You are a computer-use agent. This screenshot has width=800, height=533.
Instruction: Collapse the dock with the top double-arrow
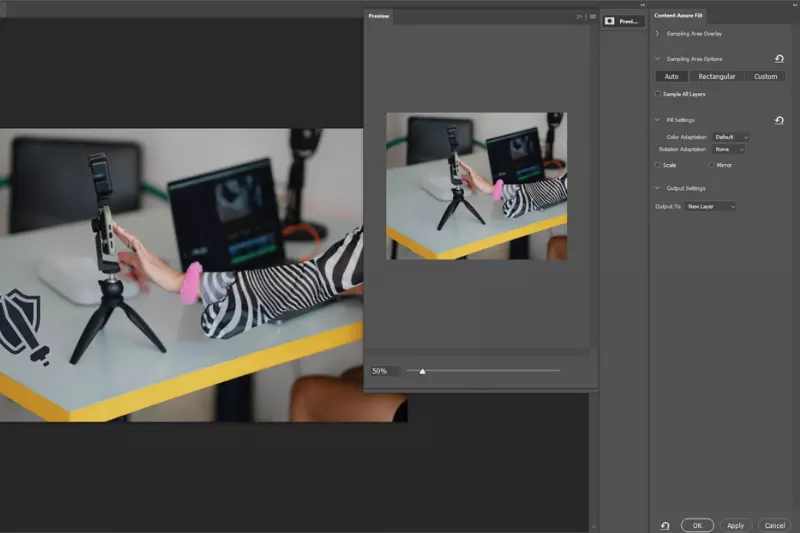tap(642, 5)
